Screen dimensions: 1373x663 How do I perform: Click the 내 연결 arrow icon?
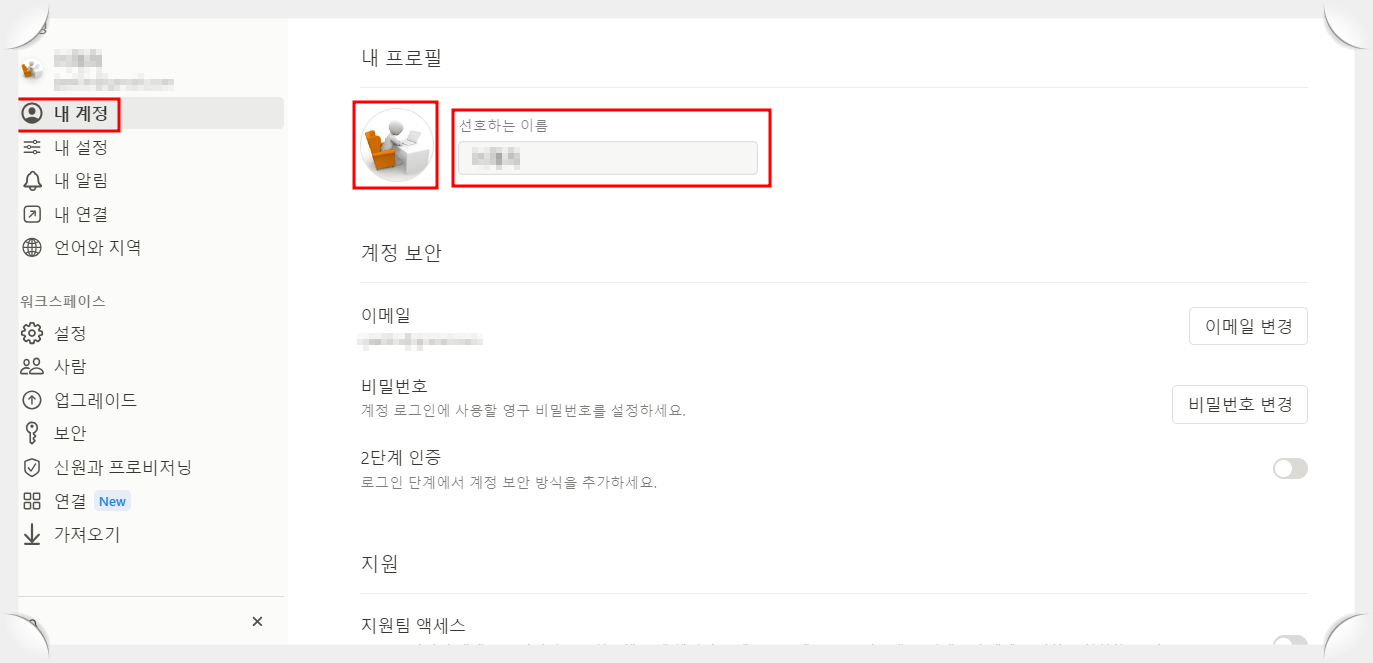pos(34,213)
